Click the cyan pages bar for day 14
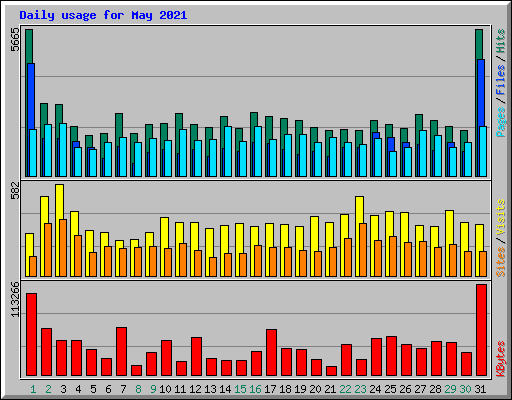Image resolution: width=512 pixels, height=400 pixels. (228, 151)
